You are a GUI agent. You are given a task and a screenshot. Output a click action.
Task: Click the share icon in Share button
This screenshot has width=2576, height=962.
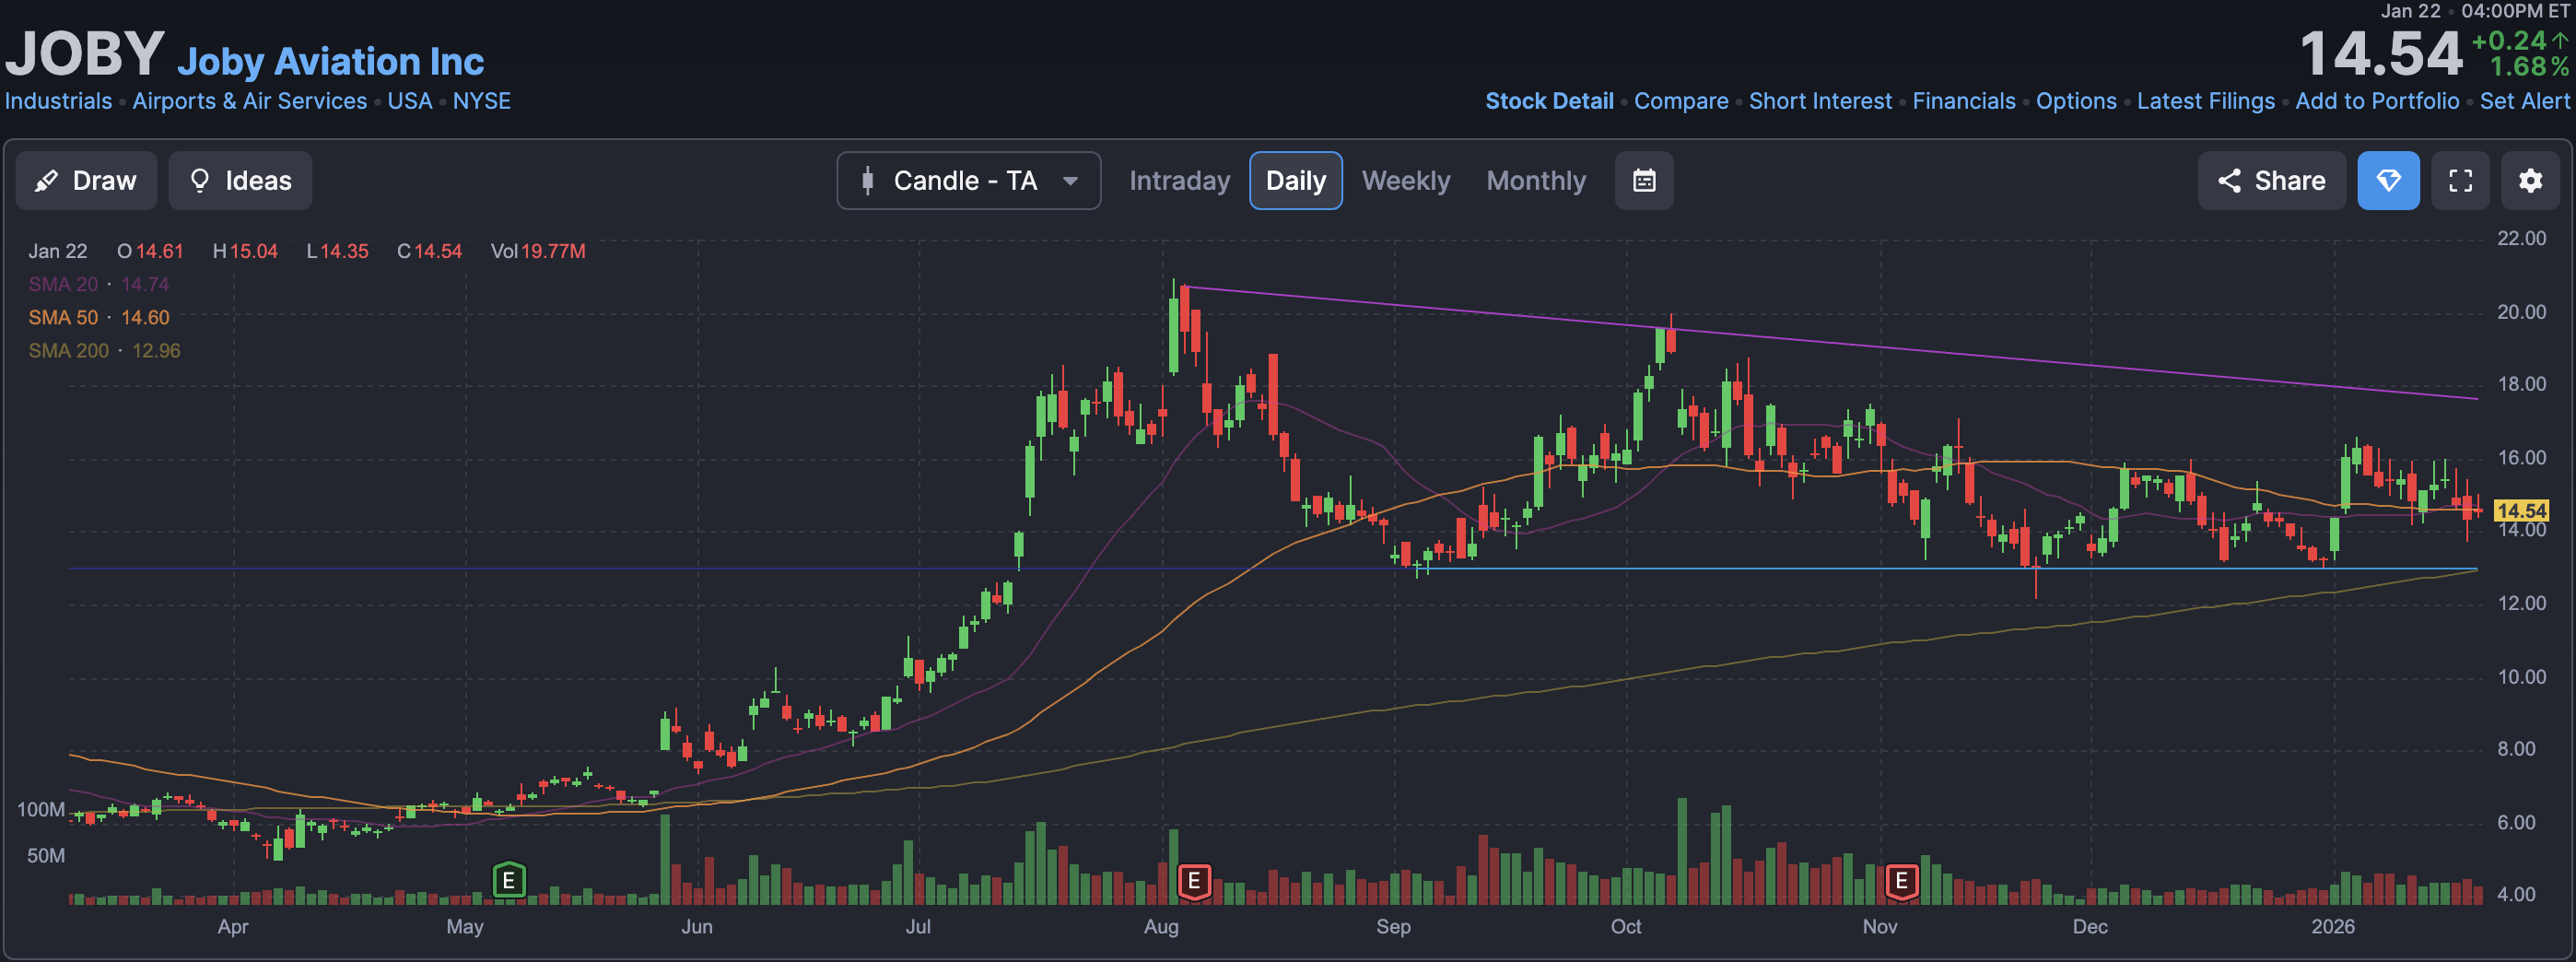coord(2229,181)
